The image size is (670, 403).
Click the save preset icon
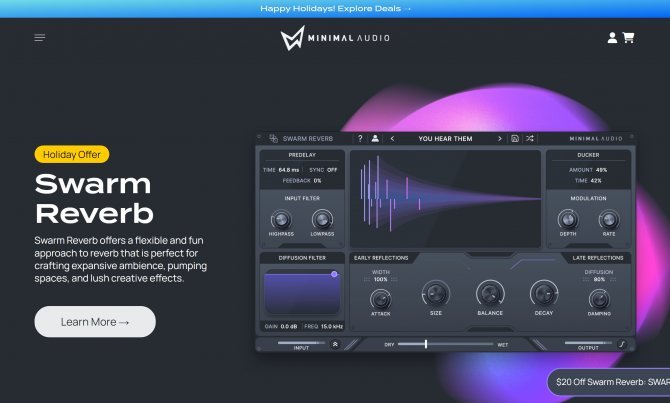point(515,138)
